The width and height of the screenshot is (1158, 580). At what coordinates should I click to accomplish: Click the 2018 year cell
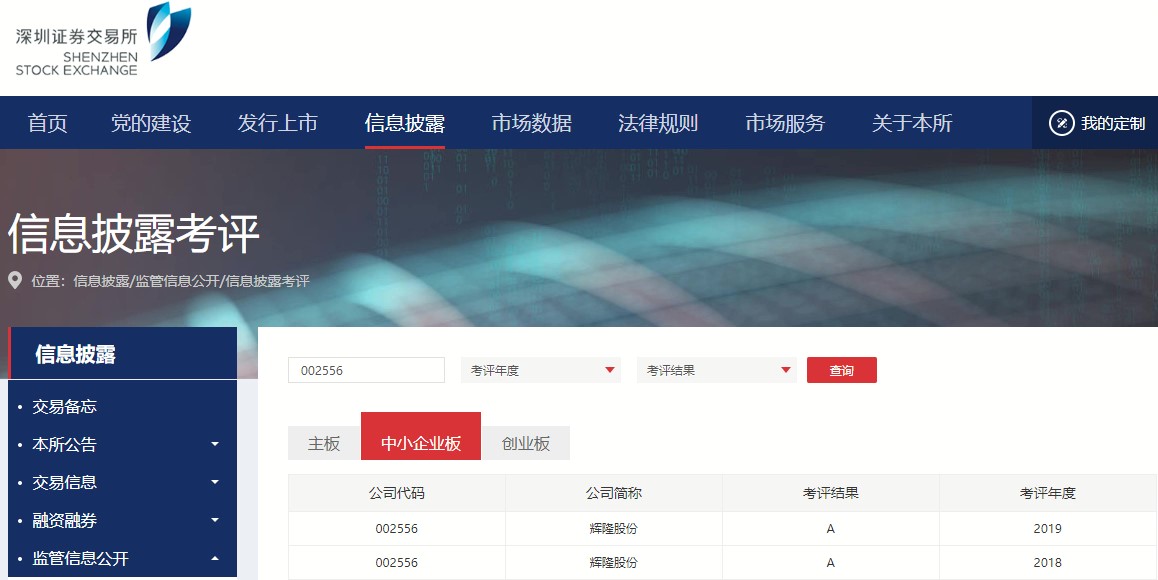click(x=1048, y=563)
